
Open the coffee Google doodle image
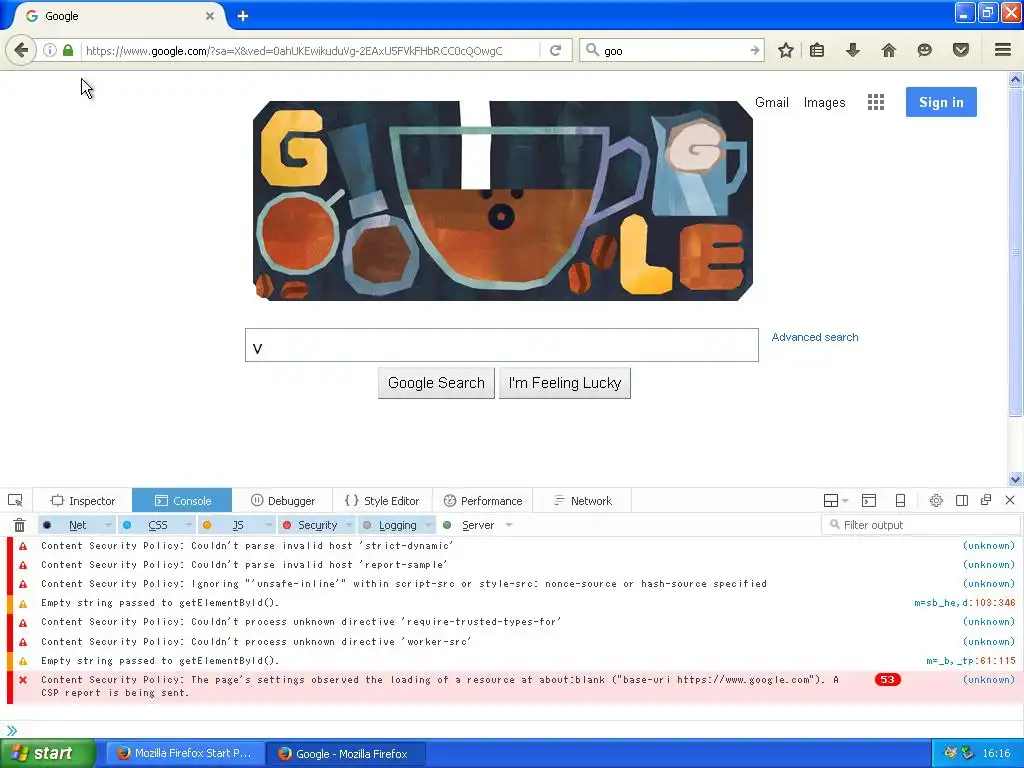503,200
